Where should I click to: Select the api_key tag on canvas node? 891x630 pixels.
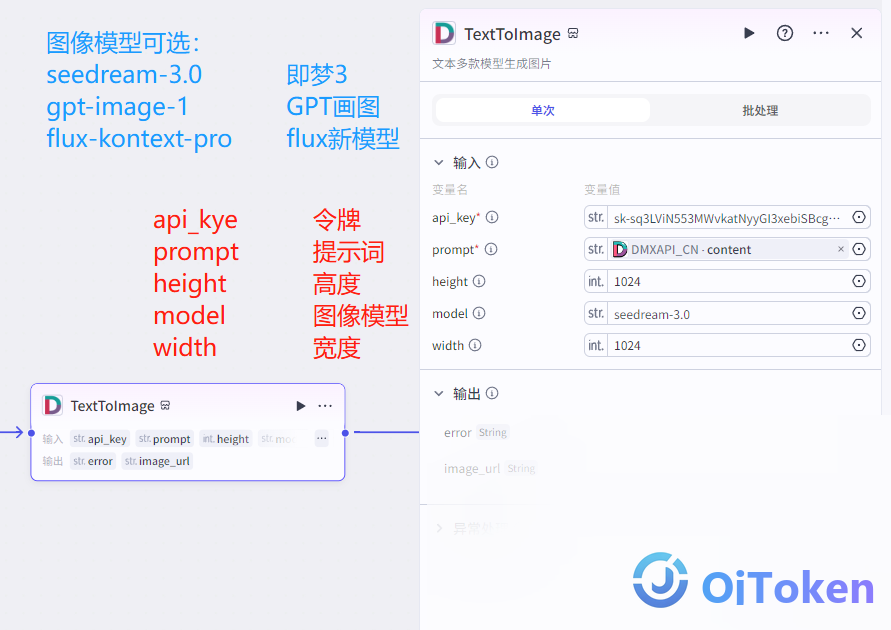point(100,439)
